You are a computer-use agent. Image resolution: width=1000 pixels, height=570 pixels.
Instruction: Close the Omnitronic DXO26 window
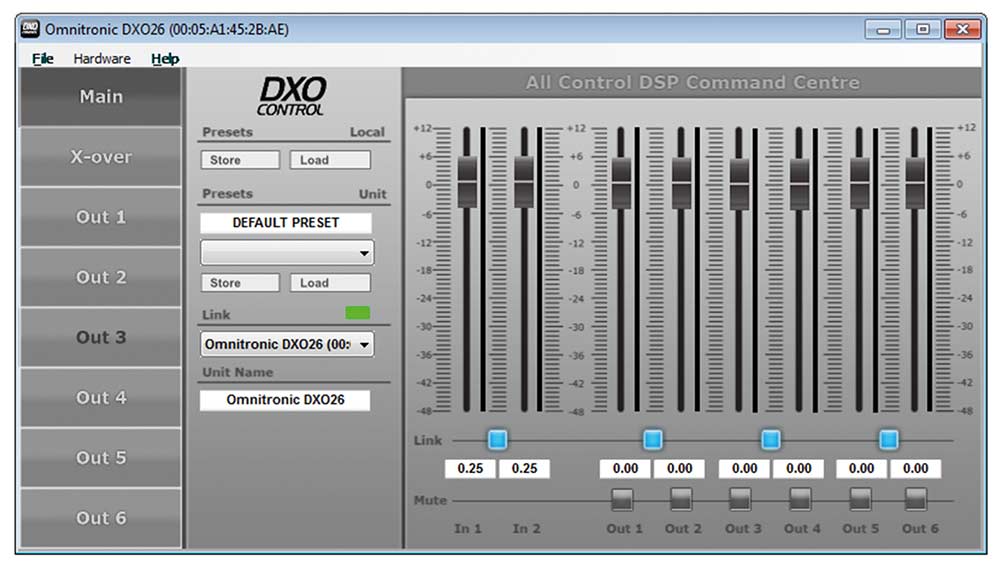point(962,29)
